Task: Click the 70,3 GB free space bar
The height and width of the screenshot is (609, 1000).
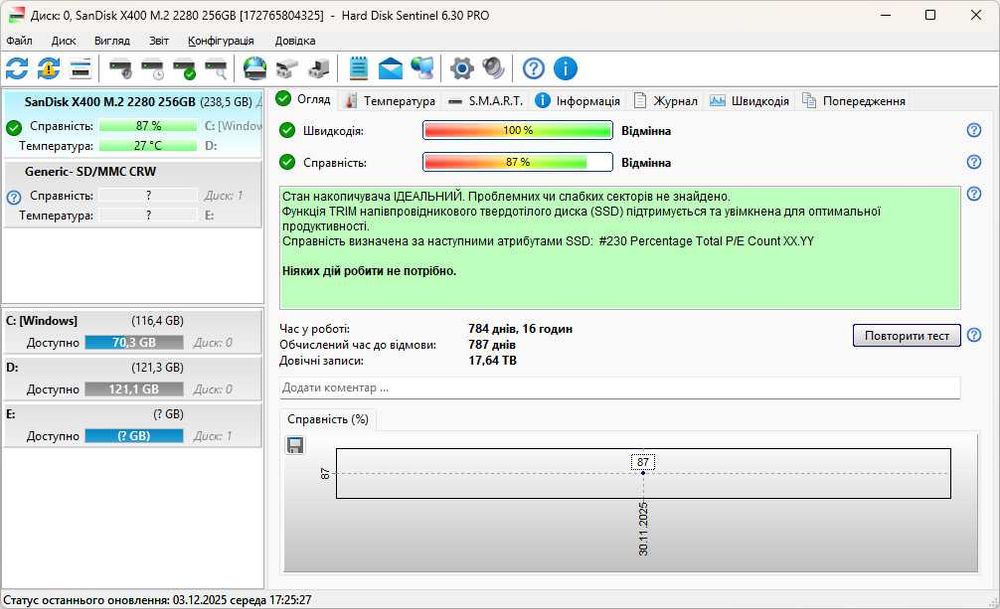Action: (134, 342)
